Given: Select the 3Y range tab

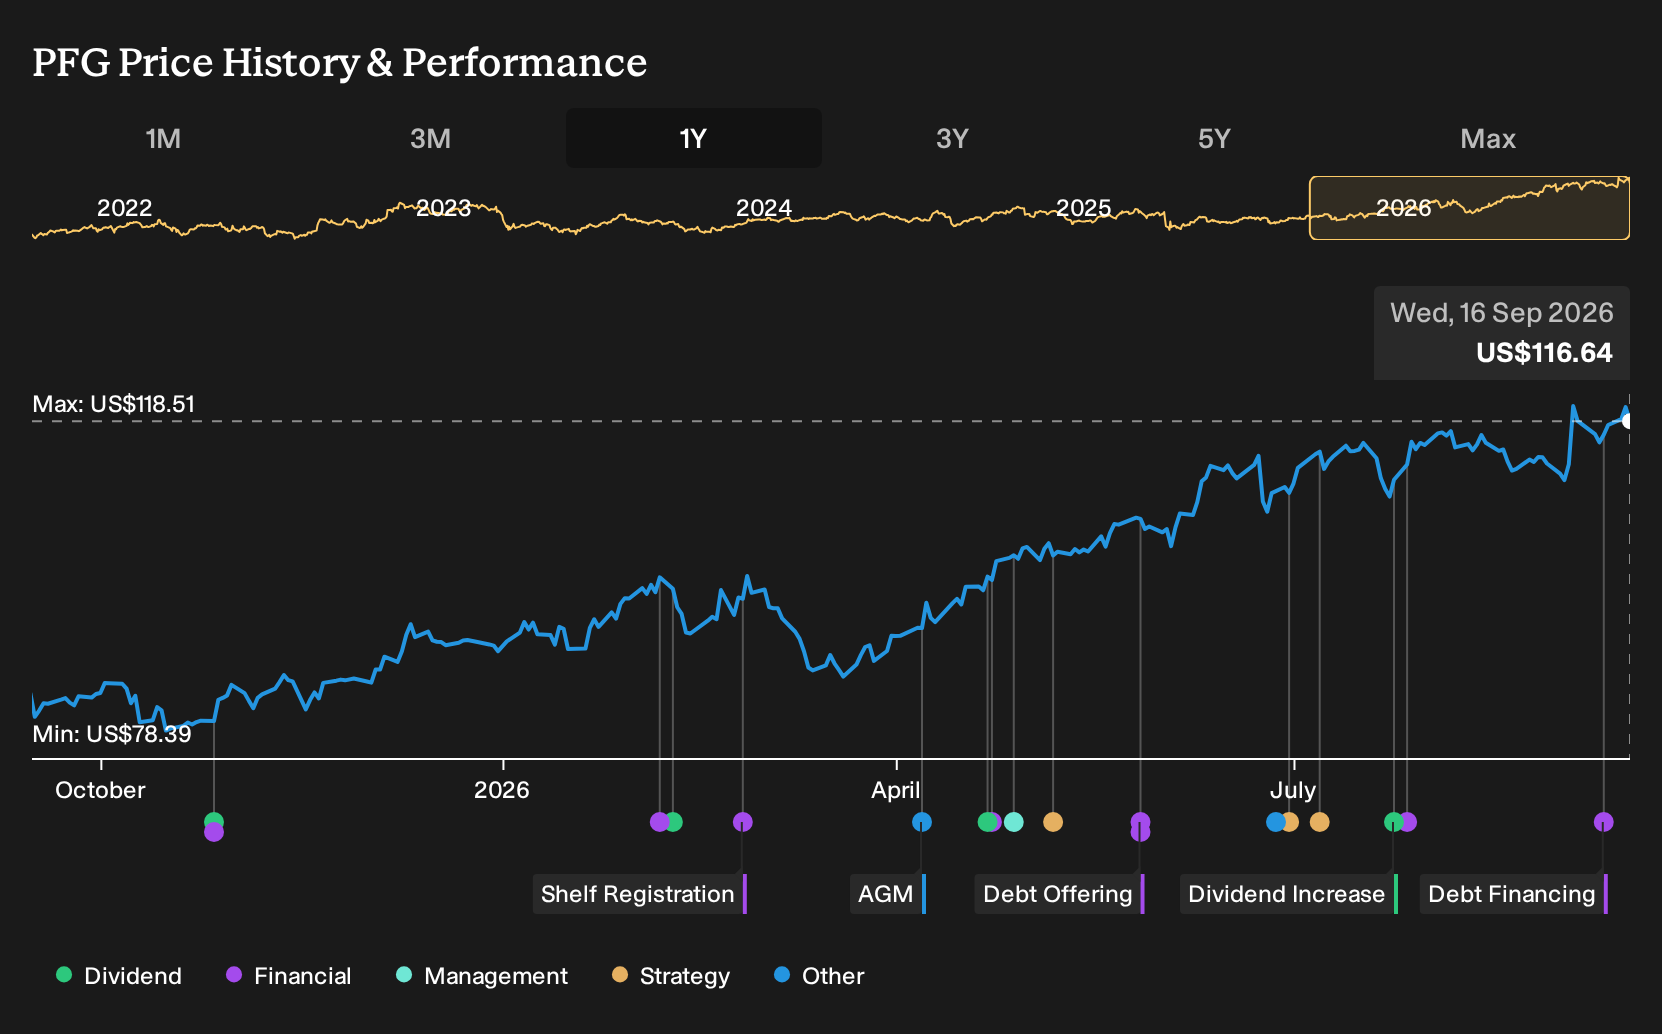Looking at the screenshot, I should [952, 138].
